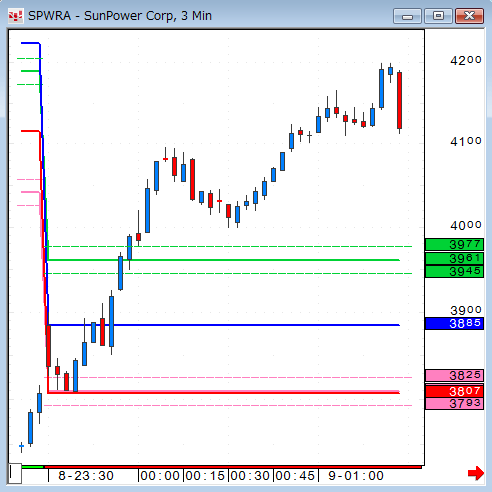Click the red scroll-right arrow

click(476, 473)
